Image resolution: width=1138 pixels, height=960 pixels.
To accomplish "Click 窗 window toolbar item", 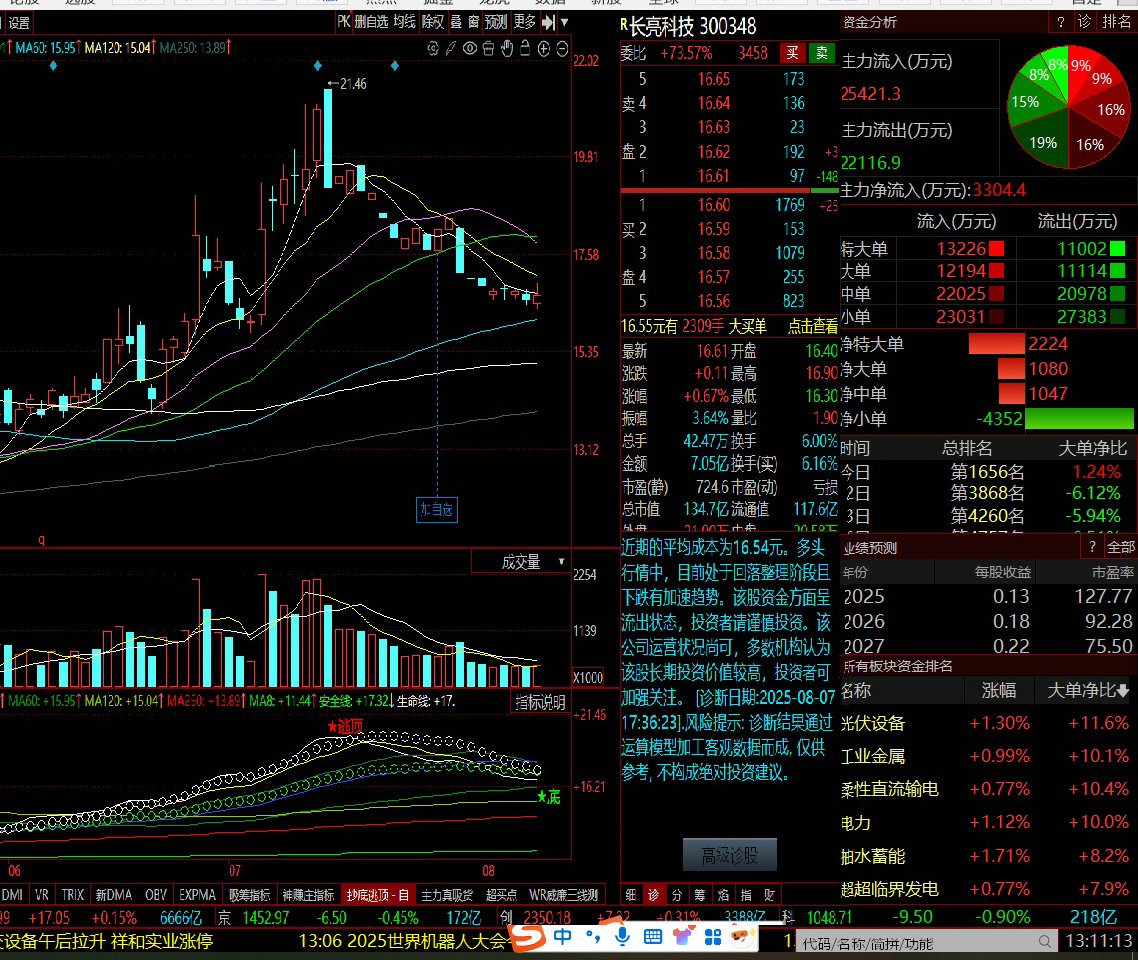I will (473, 22).
